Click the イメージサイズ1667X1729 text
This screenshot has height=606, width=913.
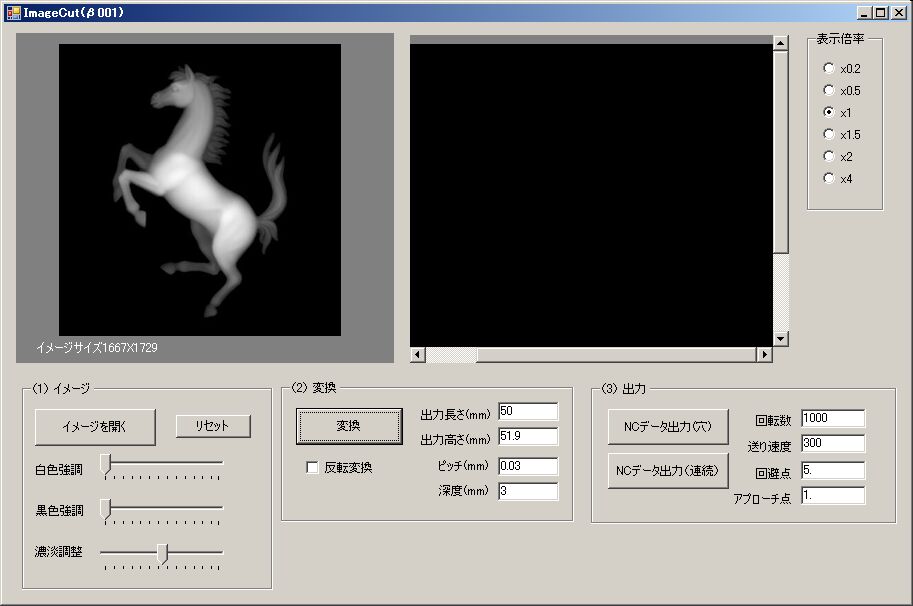pyautogui.click(x=97, y=348)
